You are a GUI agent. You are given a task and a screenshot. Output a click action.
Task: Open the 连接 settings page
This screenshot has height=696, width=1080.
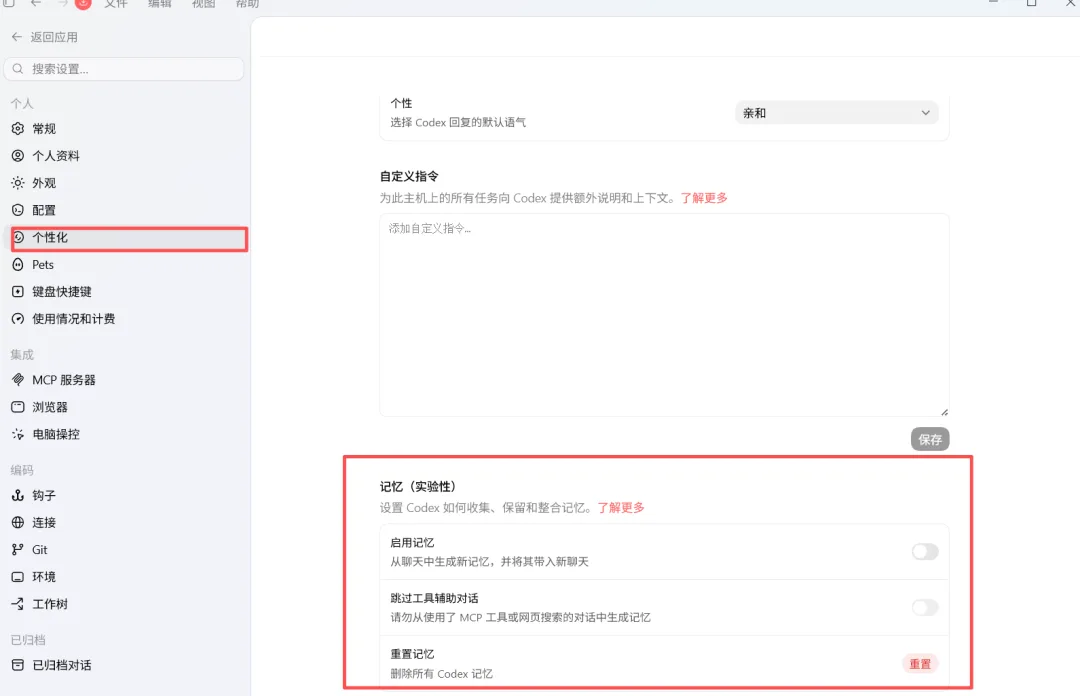tap(125, 522)
